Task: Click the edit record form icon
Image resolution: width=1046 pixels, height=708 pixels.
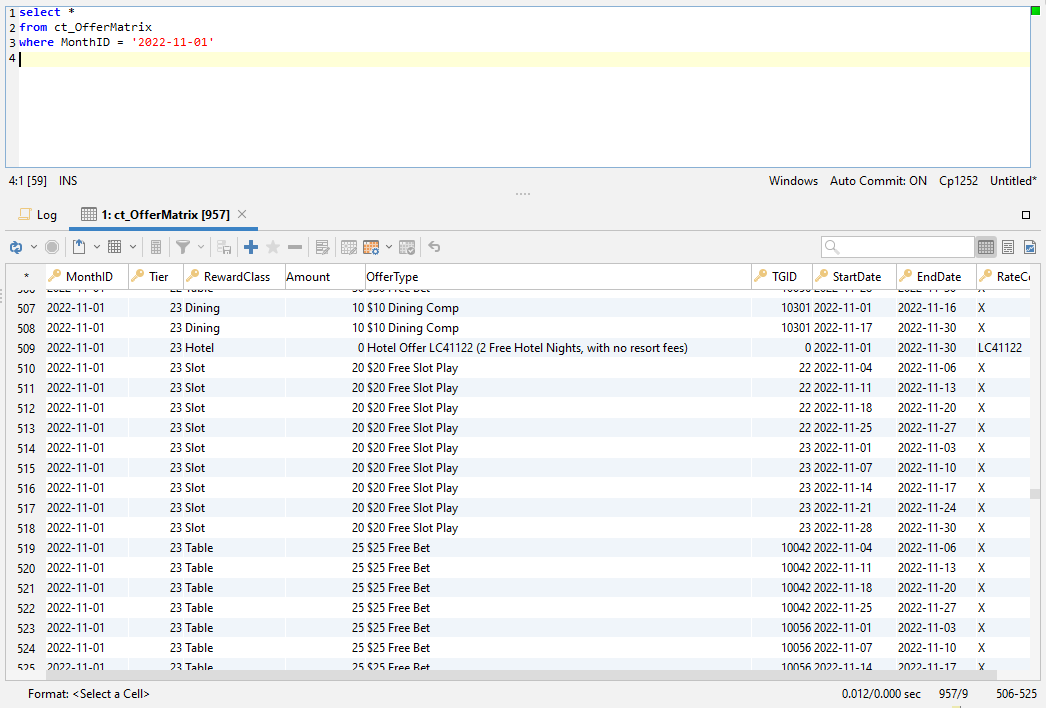Action: [x=322, y=247]
